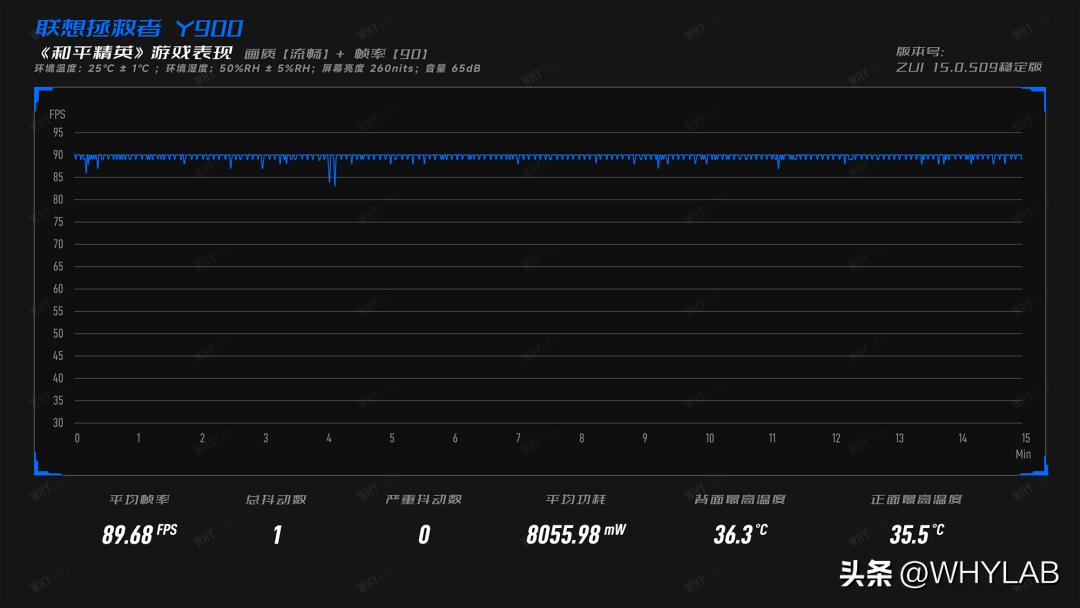The width and height of the screenshot is (1080, 608).
Task: Click the 0 minute axis tick
Action: click(x=77, y=438)
